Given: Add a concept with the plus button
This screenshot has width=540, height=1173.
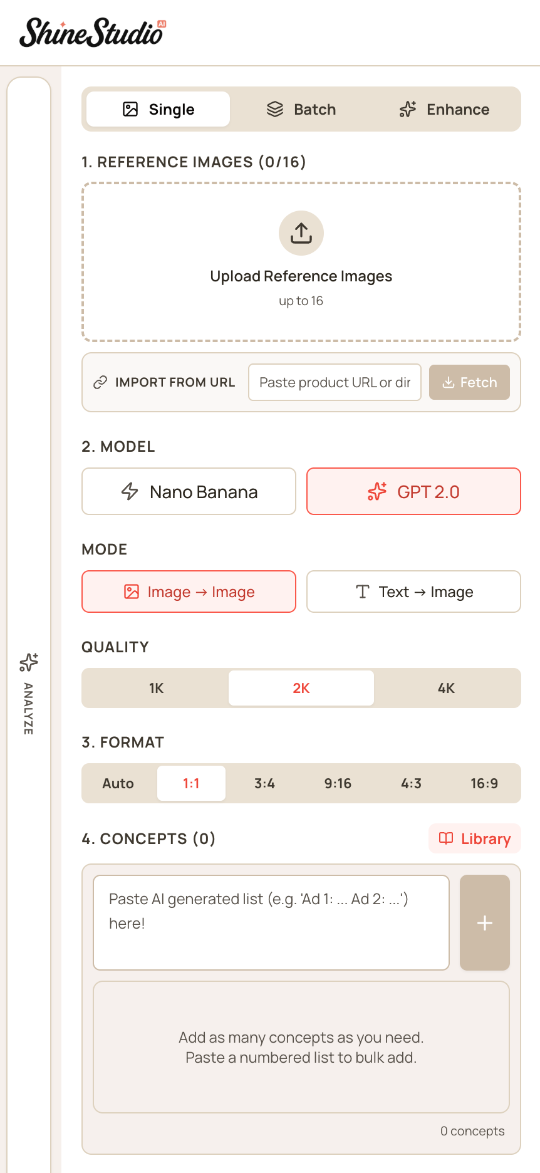Looking at the screenshot, I should 485,923.
